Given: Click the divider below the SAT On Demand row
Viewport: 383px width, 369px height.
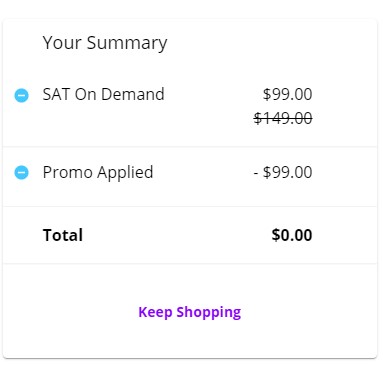Looking at the screenshot, I should click(x=190, y=146).
